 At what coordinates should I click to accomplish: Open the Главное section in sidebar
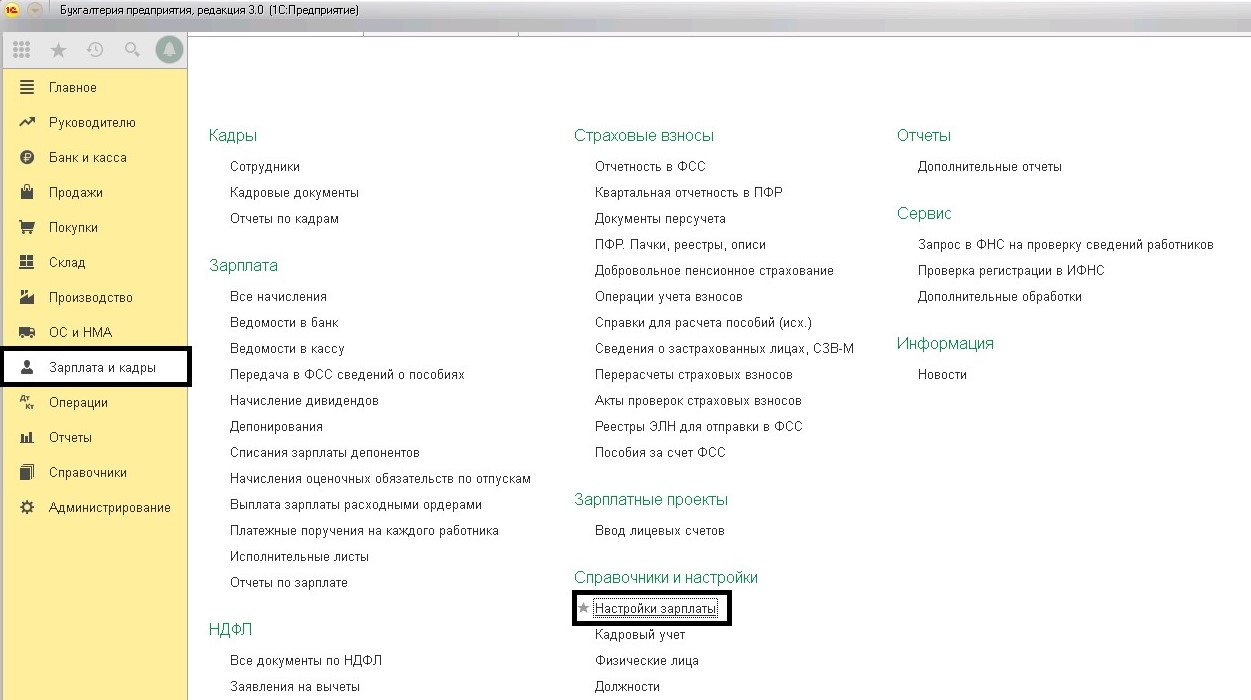coord(73,88)
